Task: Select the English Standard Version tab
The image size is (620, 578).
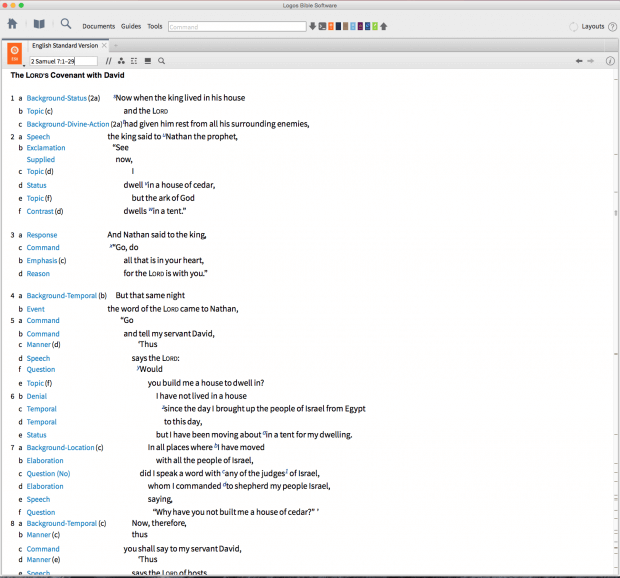Action: coord(64,45)
